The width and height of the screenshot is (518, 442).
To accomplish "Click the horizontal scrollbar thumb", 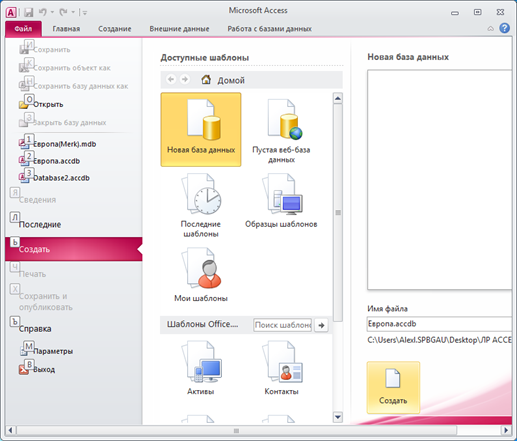I will click(x=236, y=431).
